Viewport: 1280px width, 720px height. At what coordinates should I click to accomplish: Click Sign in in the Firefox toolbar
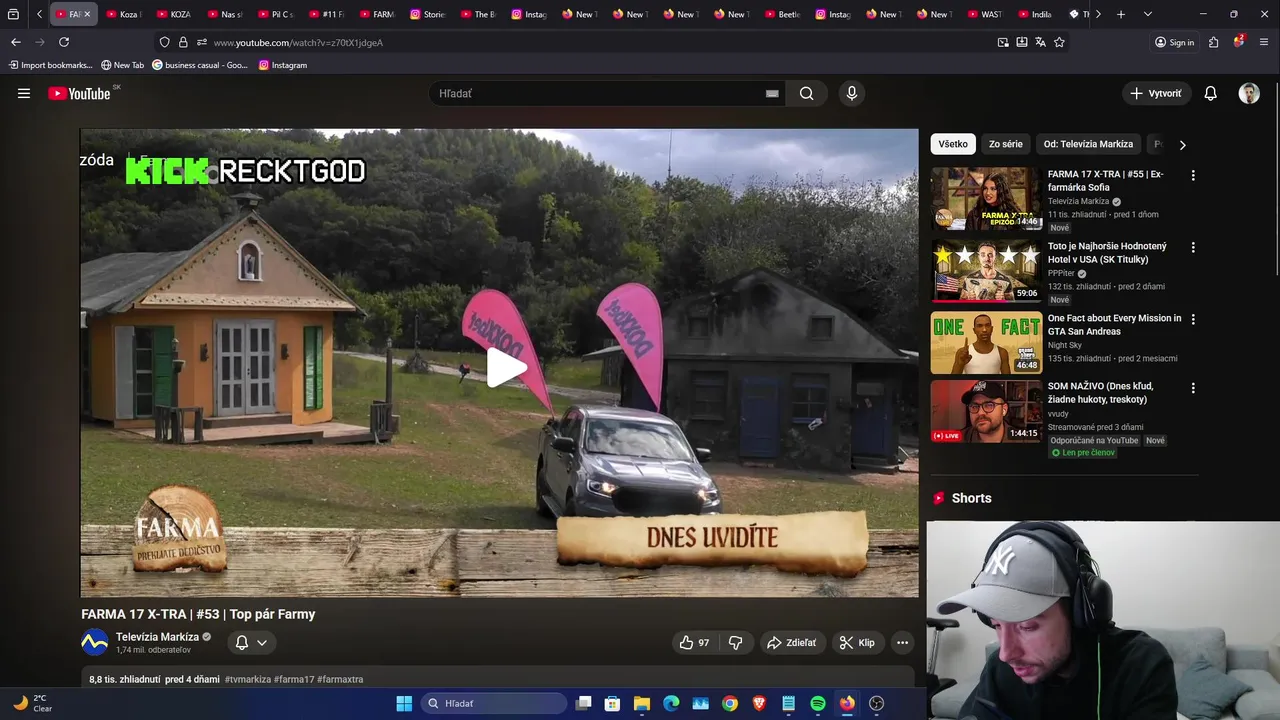coord(1174,42)
